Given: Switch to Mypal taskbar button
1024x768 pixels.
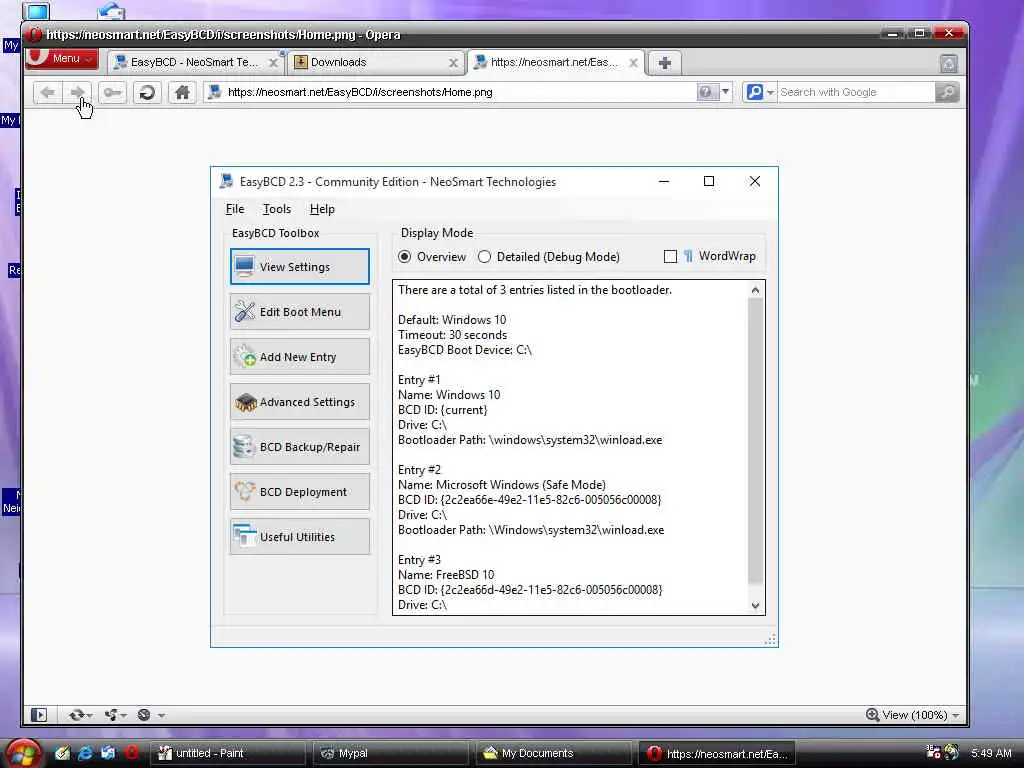Looking at the screenshot, I should 391,754.
